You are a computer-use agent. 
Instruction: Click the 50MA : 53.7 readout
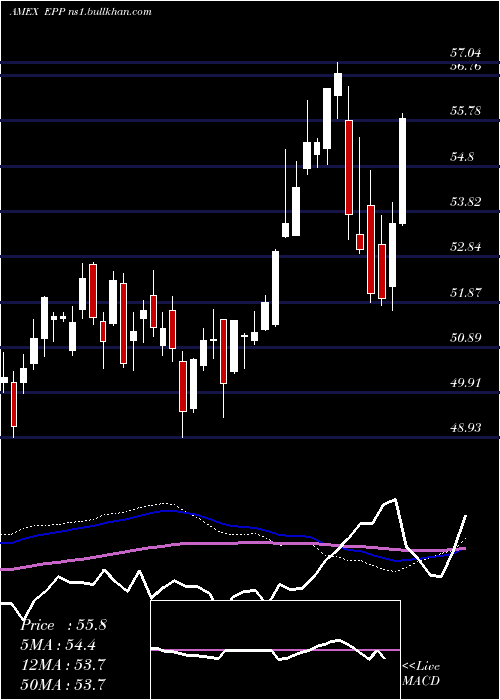[x=63, y=684]
